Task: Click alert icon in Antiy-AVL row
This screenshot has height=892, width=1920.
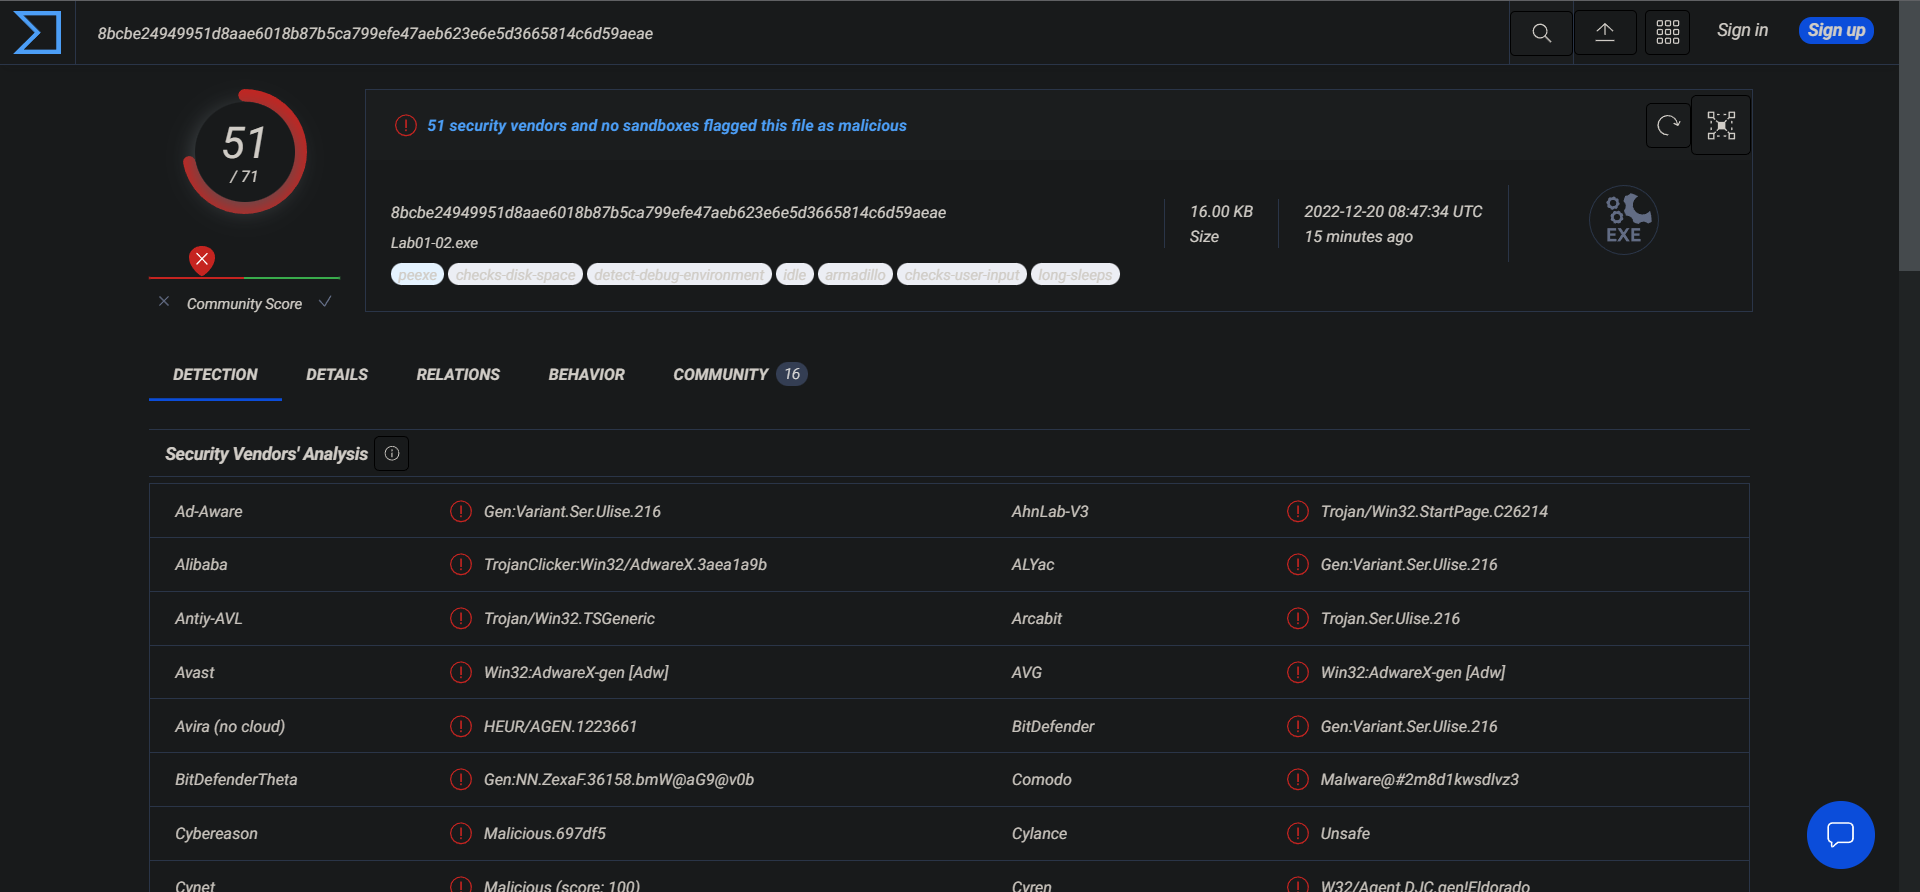Action: point(461,618)
